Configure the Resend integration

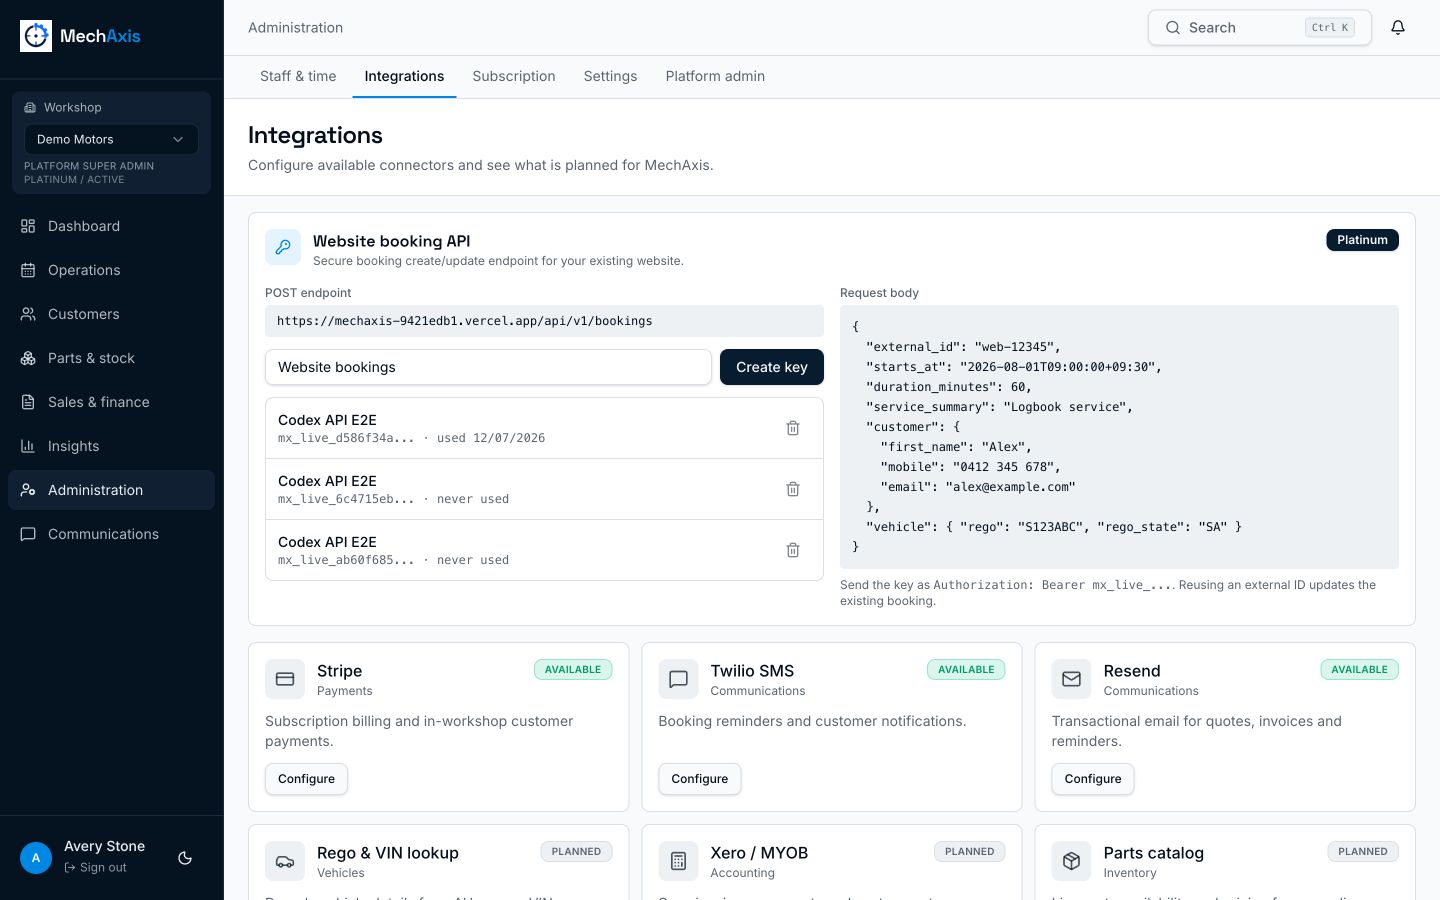tap(1093, 779)
